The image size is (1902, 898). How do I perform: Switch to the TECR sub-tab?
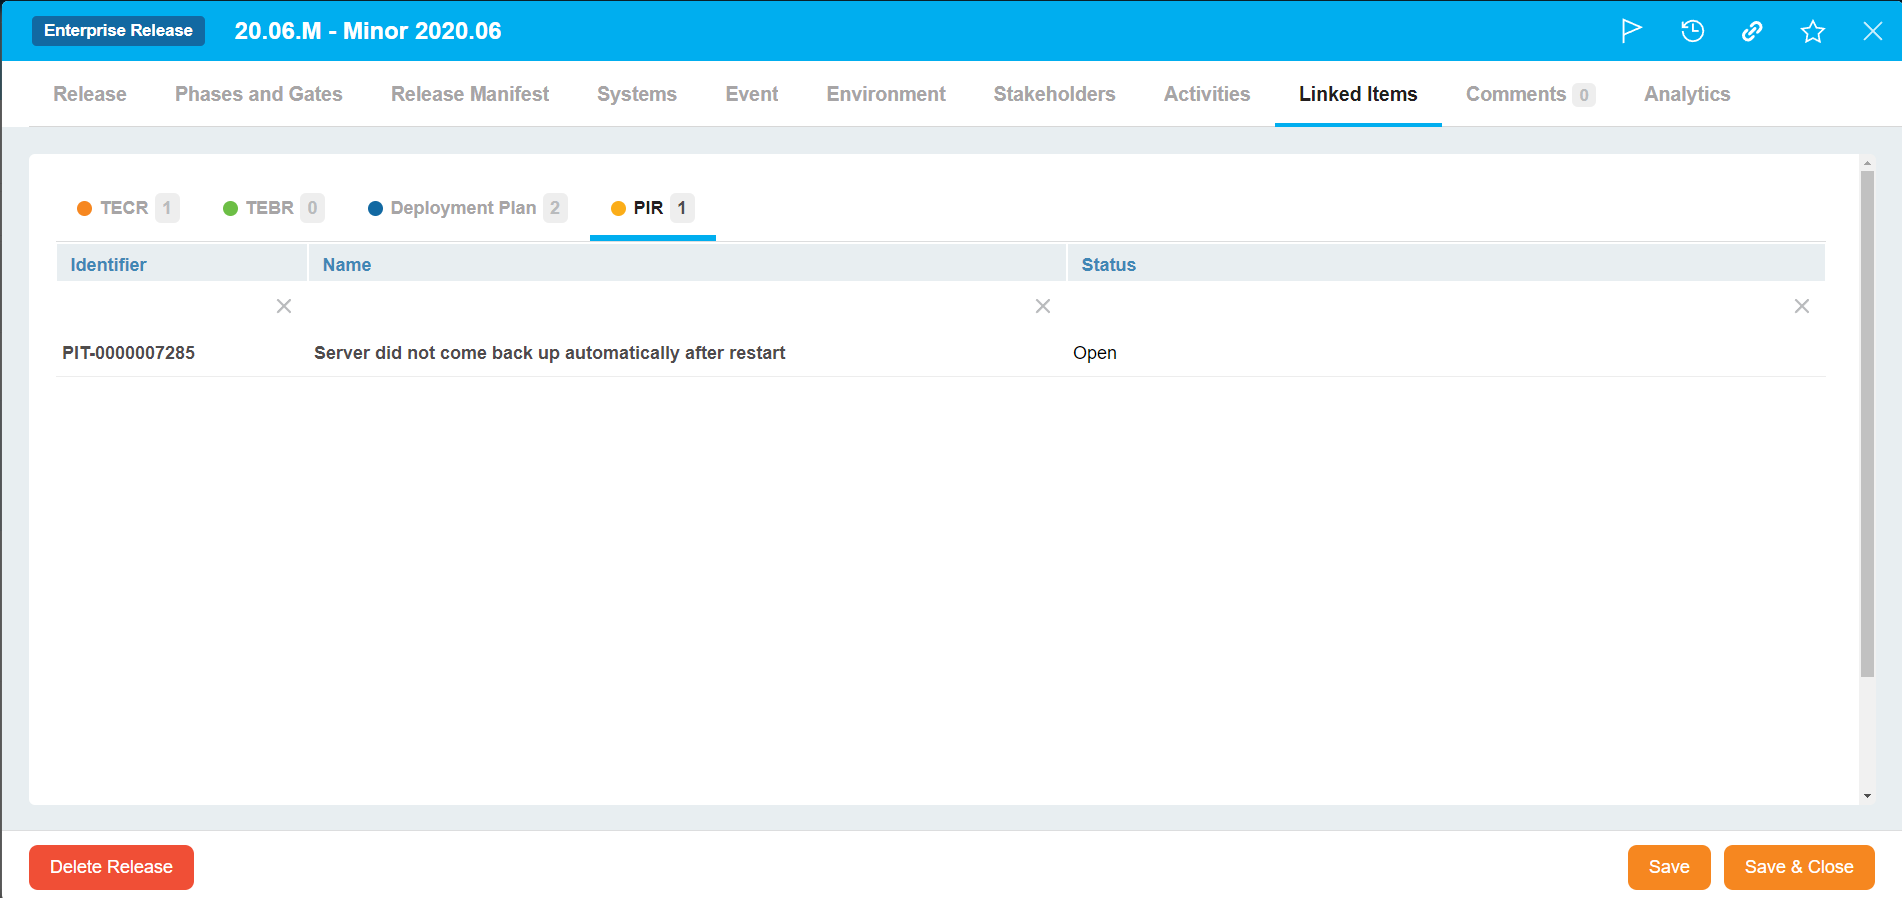click(x=126, y=208)
